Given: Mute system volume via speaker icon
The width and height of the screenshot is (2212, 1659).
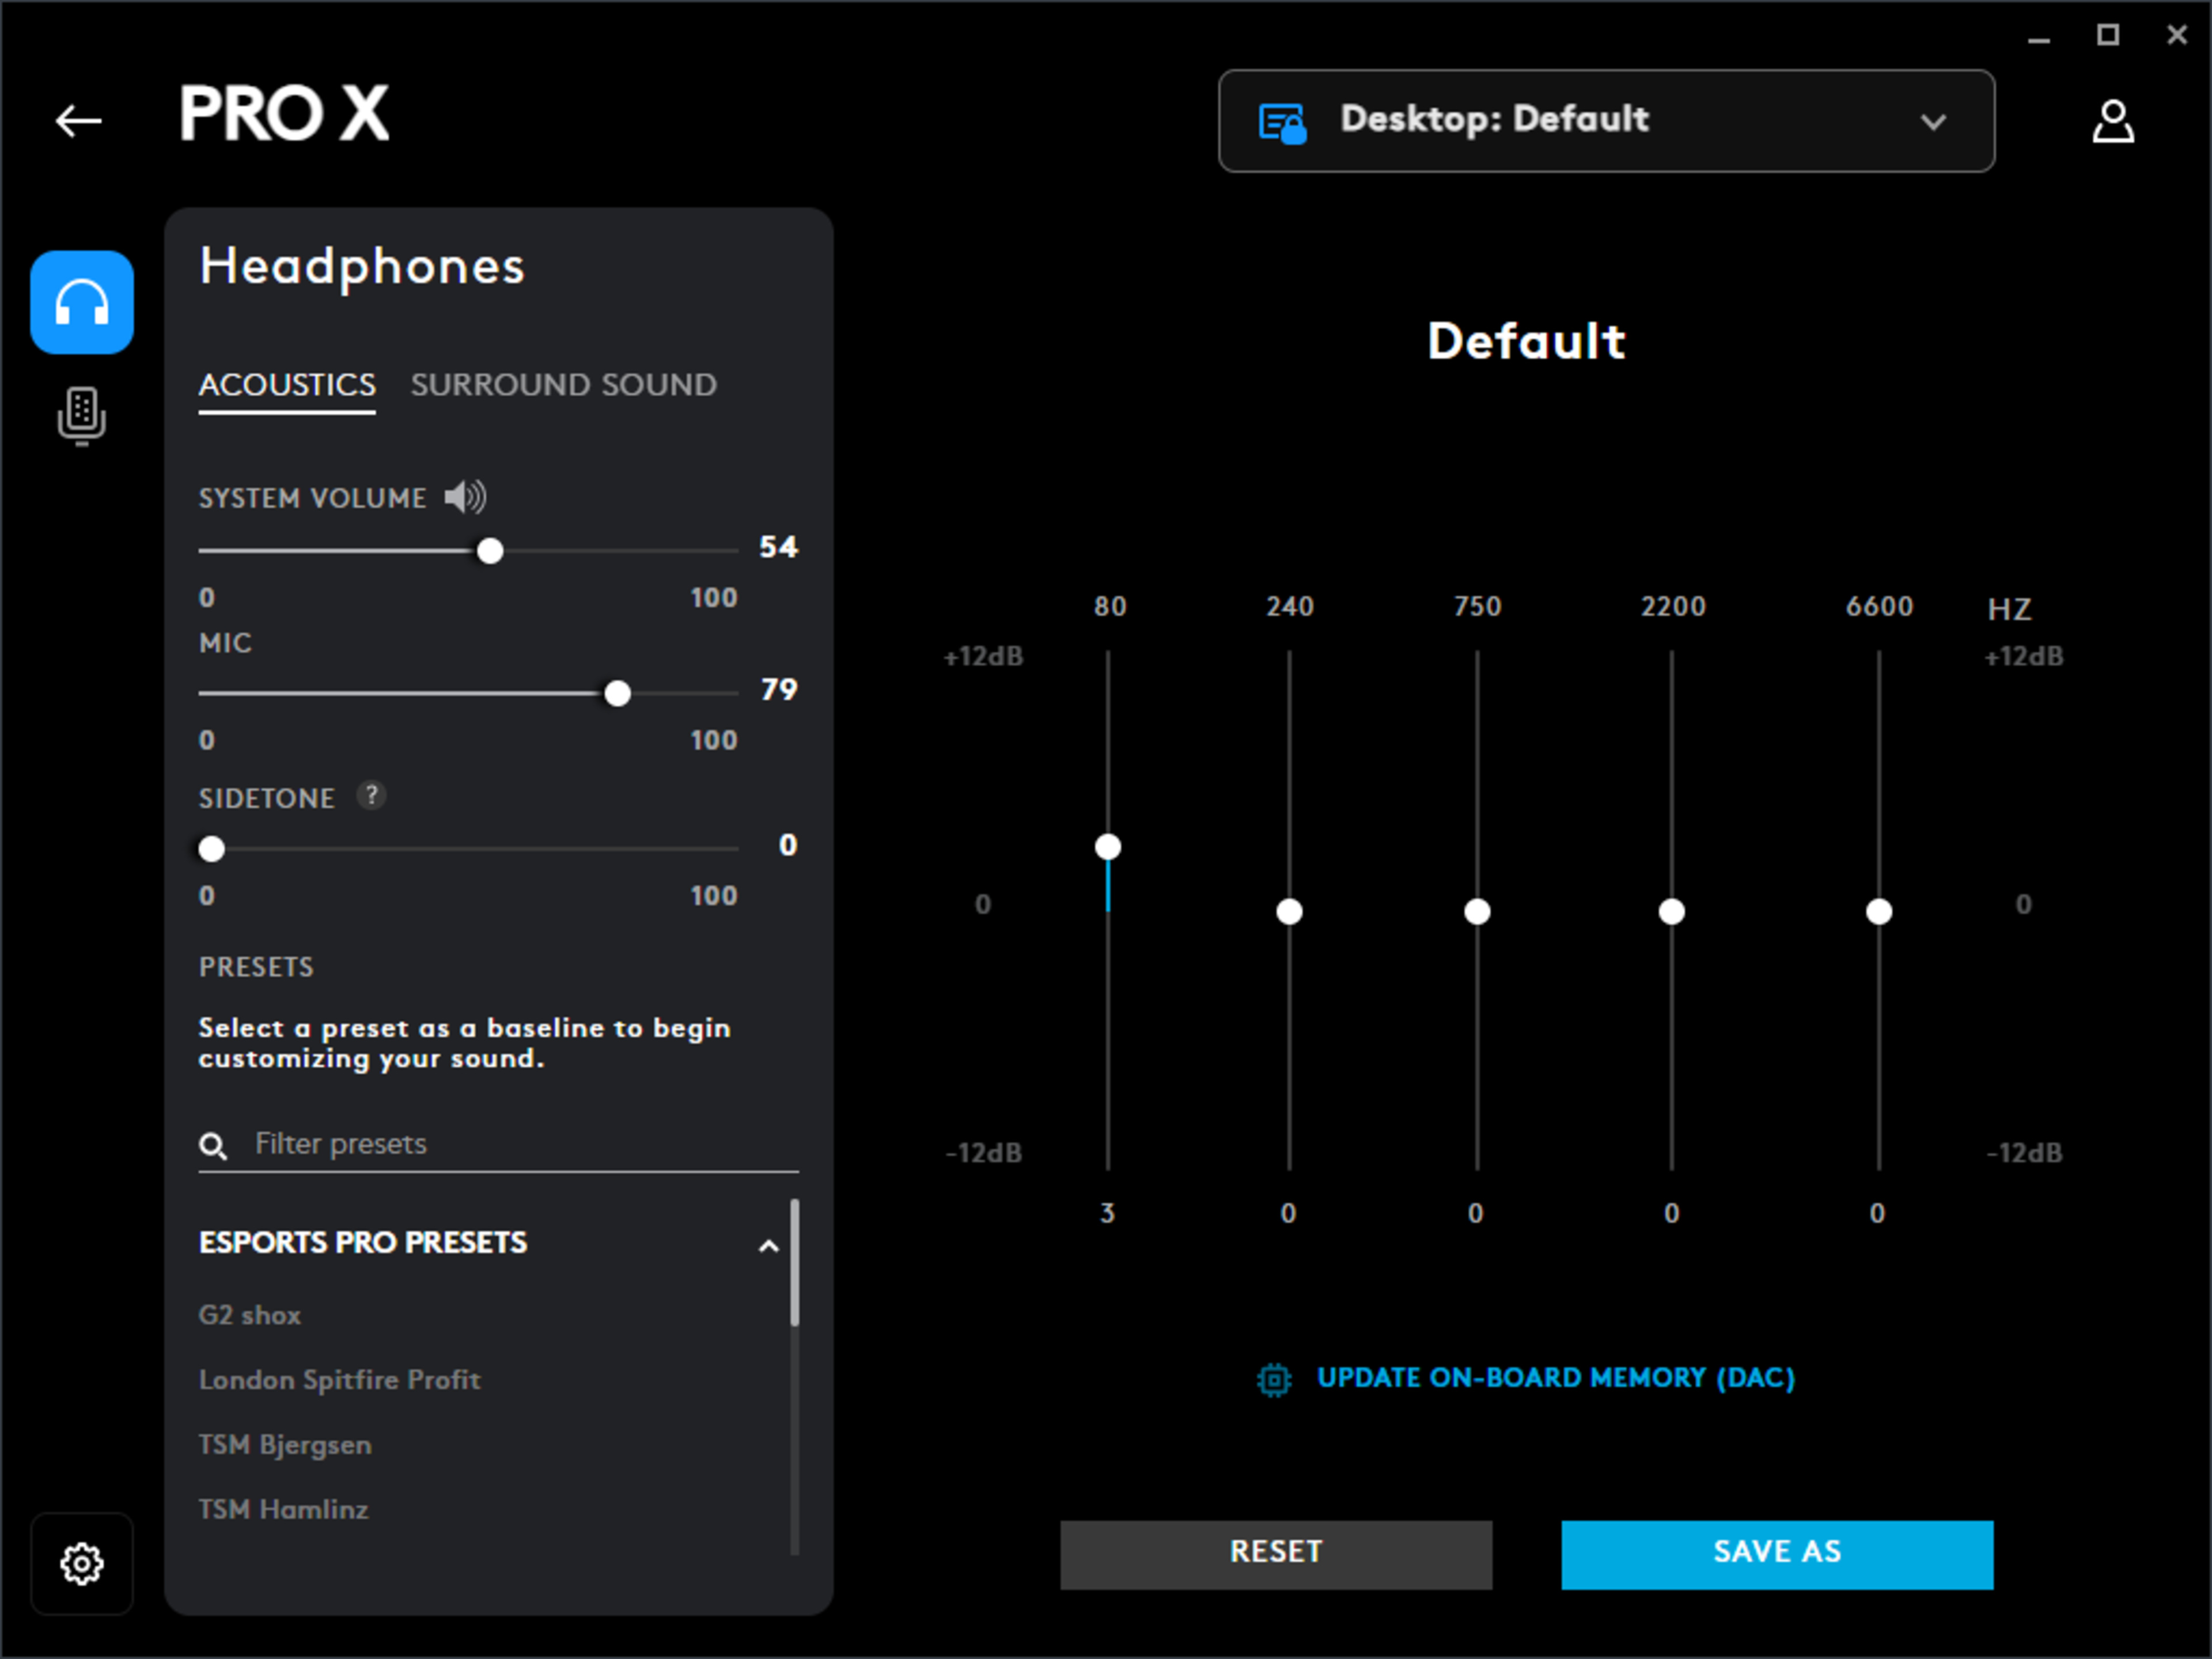Looking at the screenshot, I should (465, 497).
